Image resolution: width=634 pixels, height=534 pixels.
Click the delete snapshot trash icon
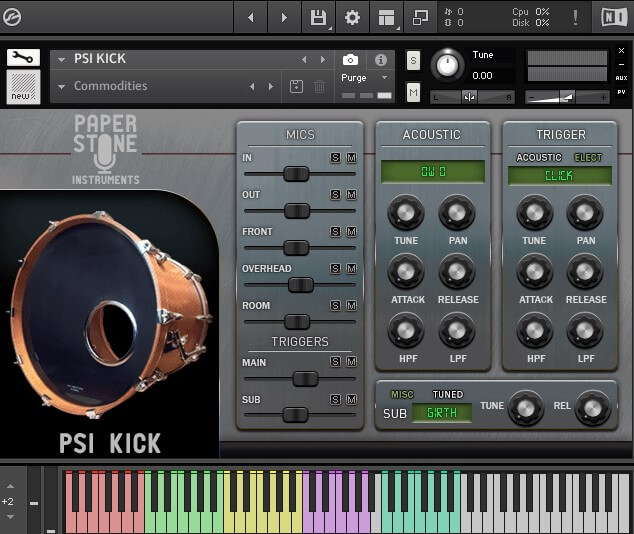[x=320, y=87]
